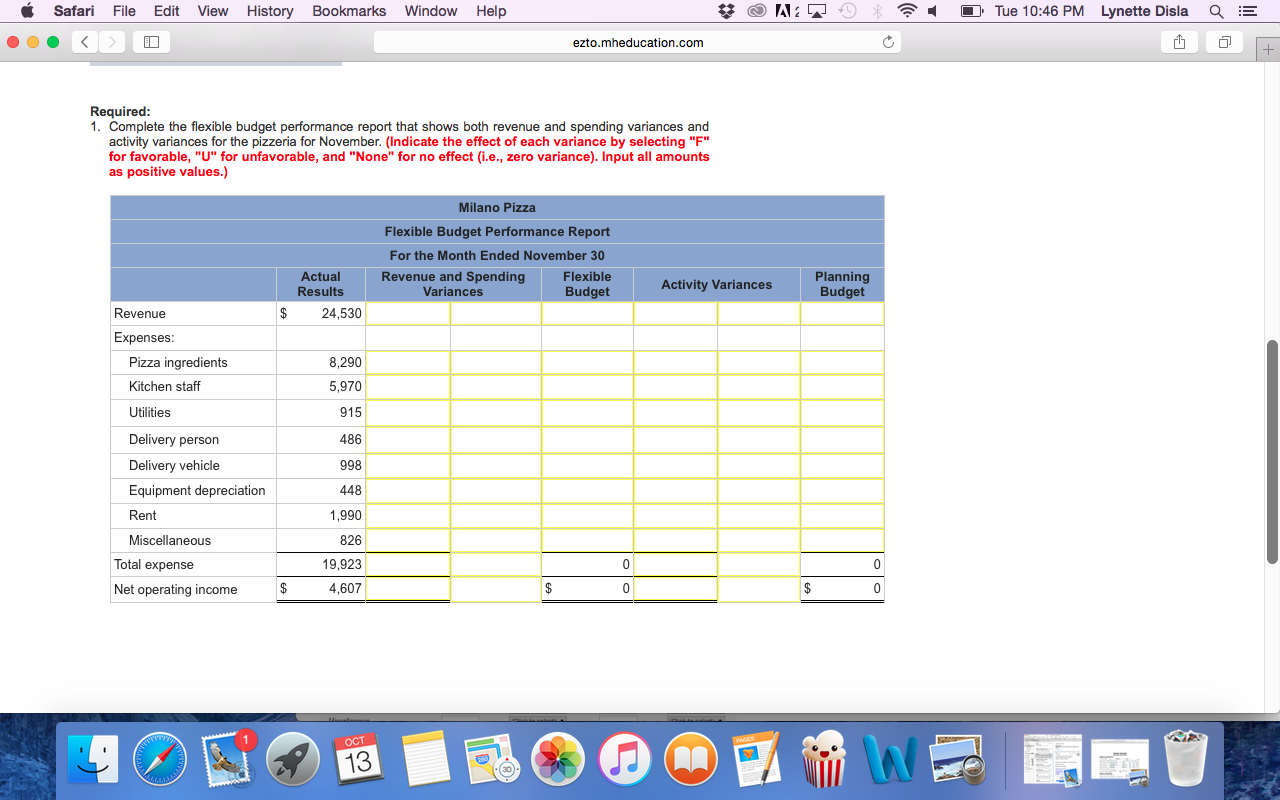Open the View menu
The image size is (1280, 800).
(x=213, y=11)
